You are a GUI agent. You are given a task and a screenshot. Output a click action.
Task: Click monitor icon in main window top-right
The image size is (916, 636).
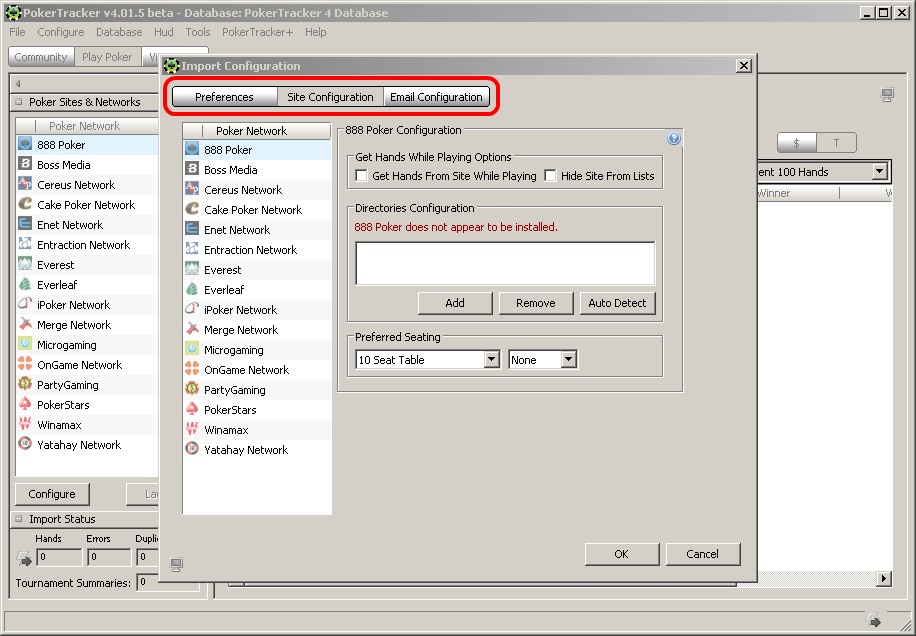click(887, 95)
